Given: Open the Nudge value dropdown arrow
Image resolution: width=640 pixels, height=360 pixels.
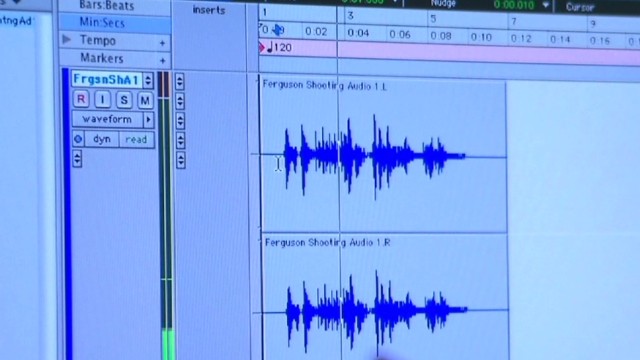Looking at the screenshot, I should point(546,5).
